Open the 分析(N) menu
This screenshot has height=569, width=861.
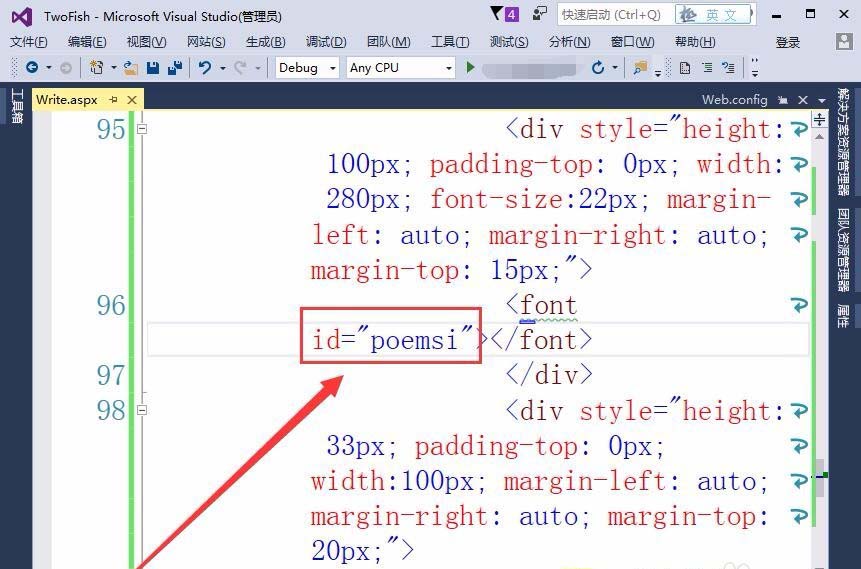[x=569, y=42]
